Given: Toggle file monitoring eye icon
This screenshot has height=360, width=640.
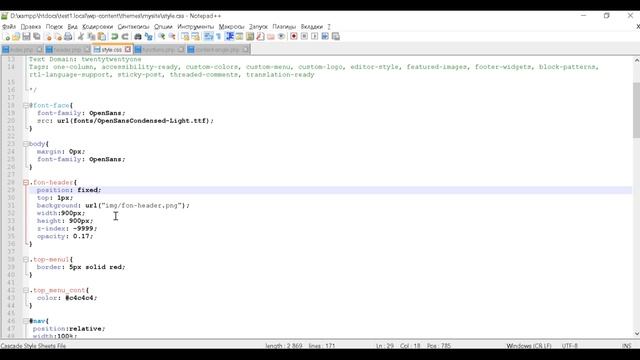Looking at the screenshot, I should [281, 37].
